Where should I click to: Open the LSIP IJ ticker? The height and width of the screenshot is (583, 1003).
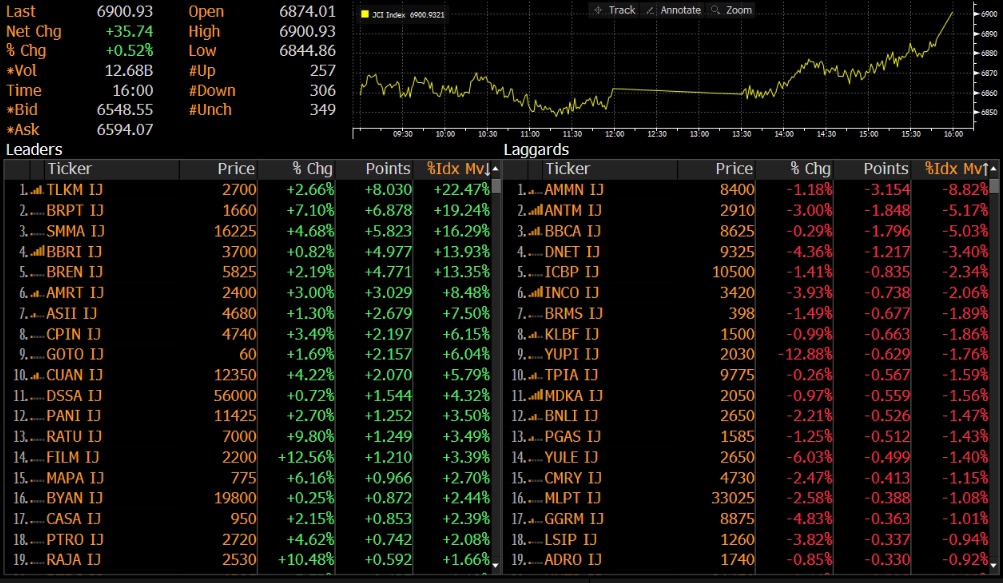(x=571, y=539)
